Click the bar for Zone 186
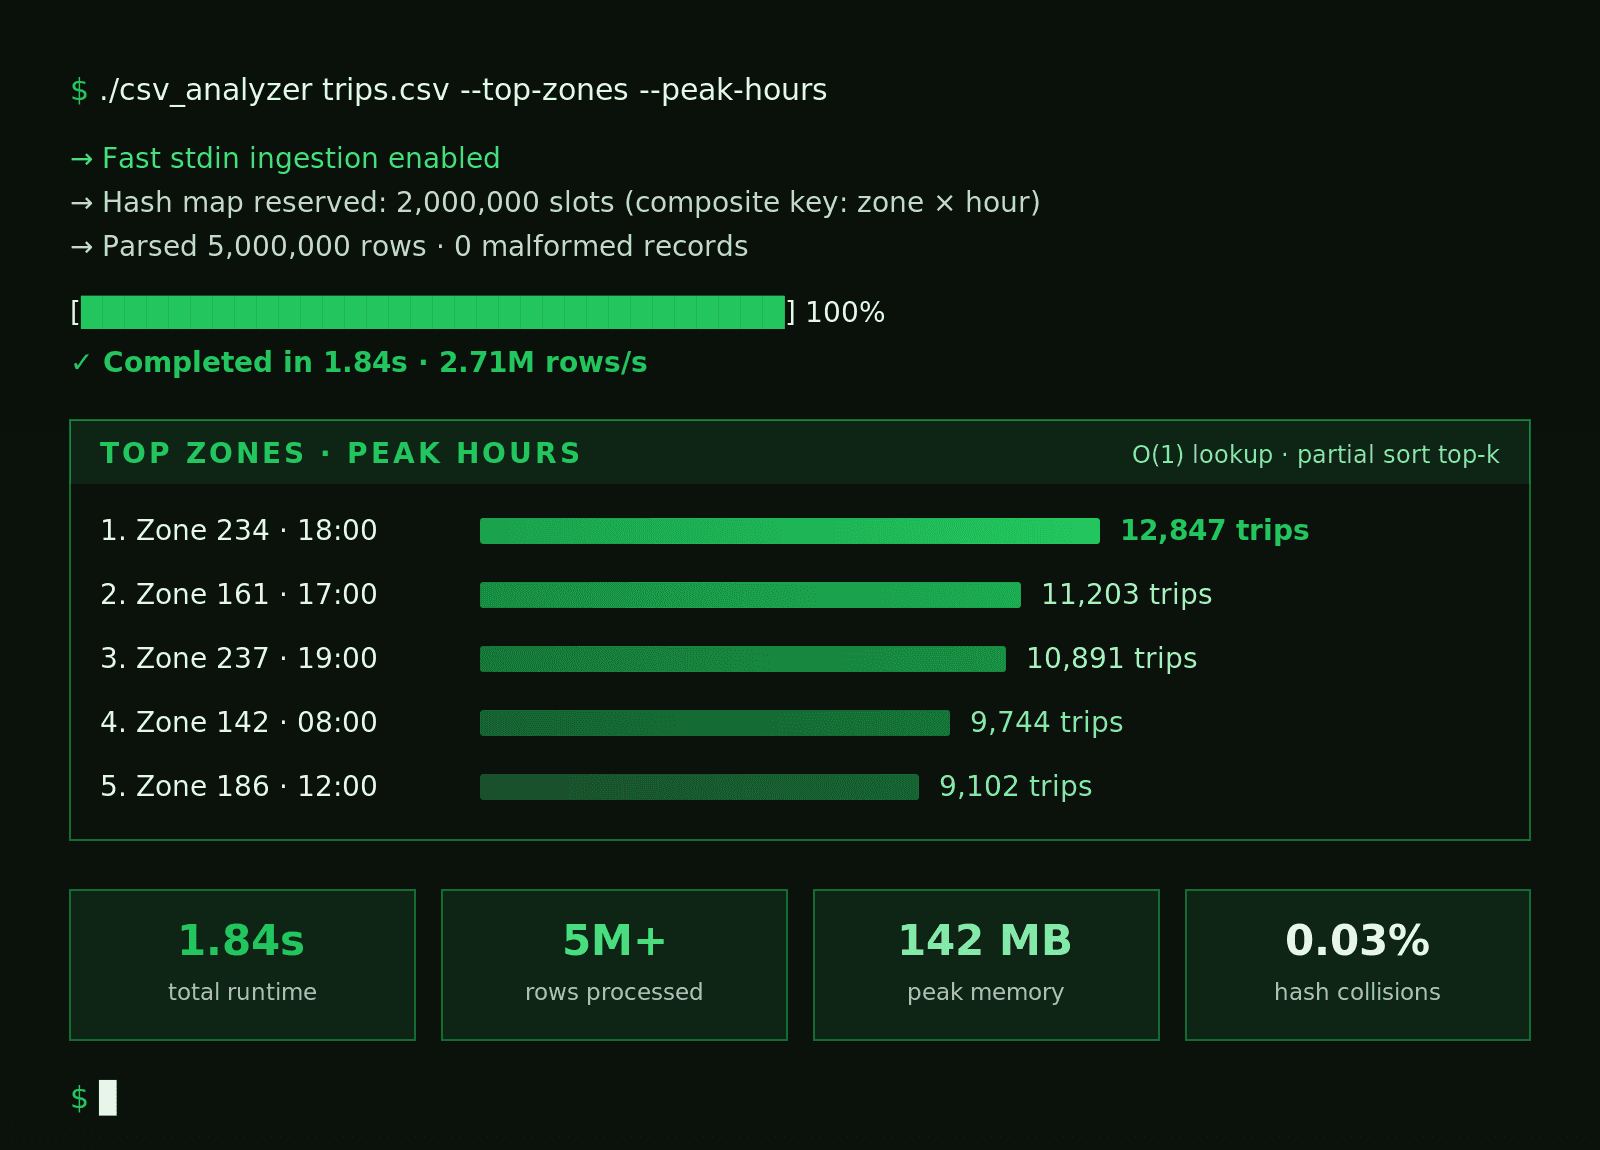This screenshot has width=1600, height=1150. click(x=699, y=787)
